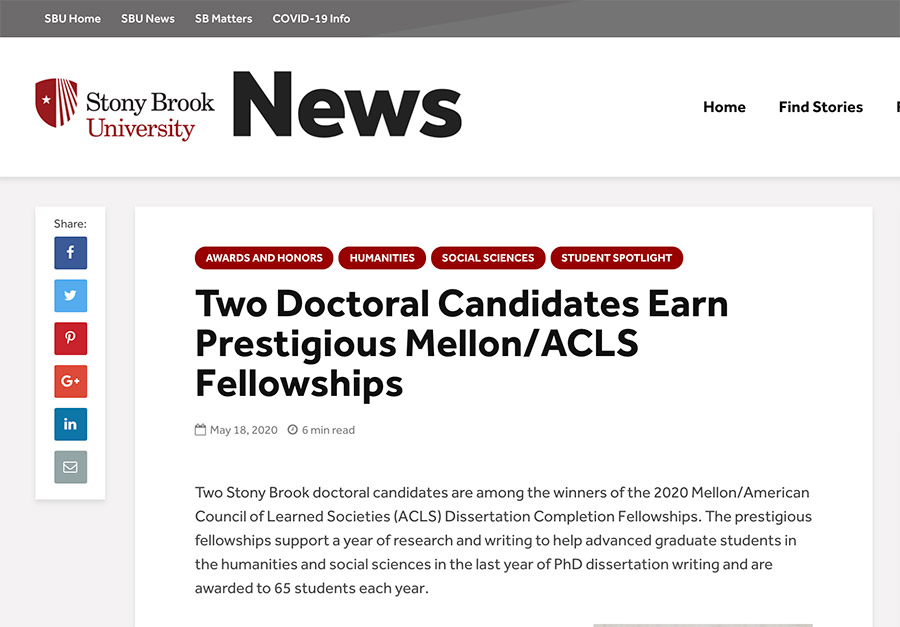Screen dimensions: 900x627
Task: Email this article using envelope icon
Action: pos(71,467)
